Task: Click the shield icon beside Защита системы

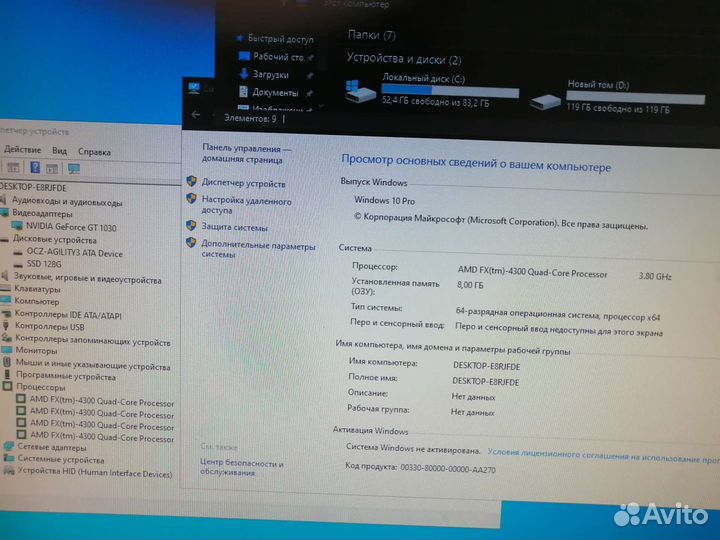Action: (191, 225)
